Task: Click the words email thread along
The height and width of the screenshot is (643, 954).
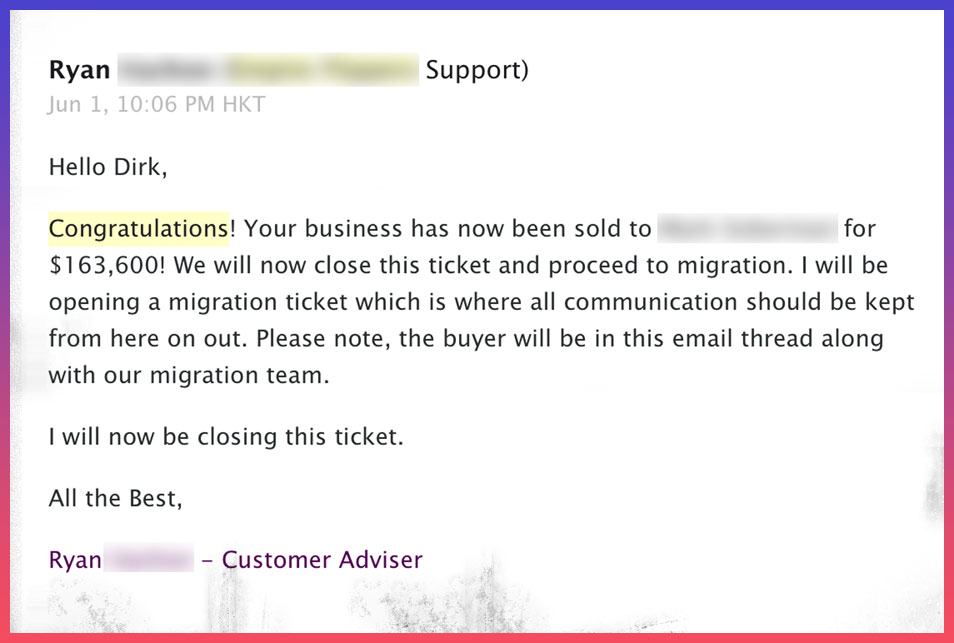Action: (778, 339)
